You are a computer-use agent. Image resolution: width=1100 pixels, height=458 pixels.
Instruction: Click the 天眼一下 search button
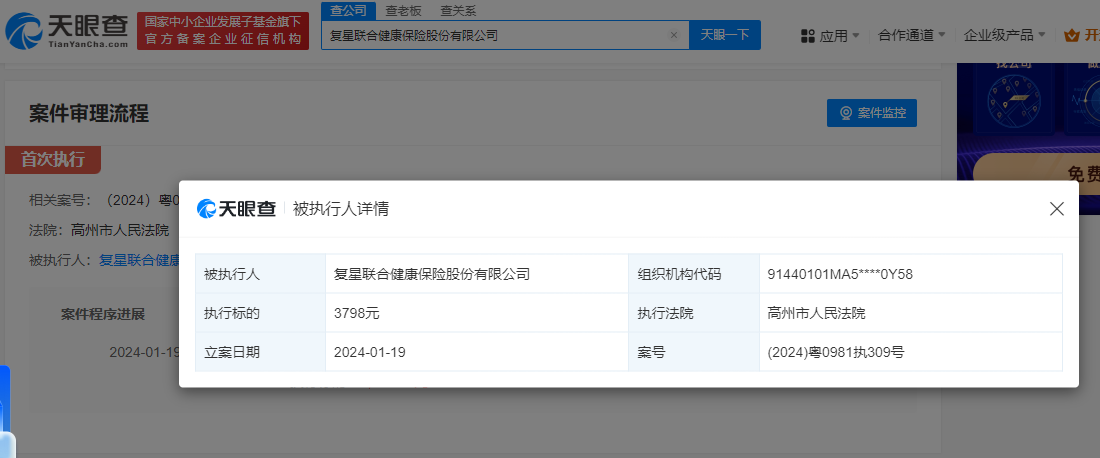725,35
